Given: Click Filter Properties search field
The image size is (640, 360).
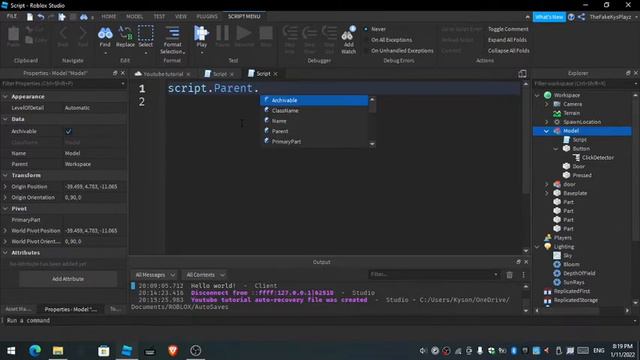Looking at the screenshot, I should coord(64,83).
